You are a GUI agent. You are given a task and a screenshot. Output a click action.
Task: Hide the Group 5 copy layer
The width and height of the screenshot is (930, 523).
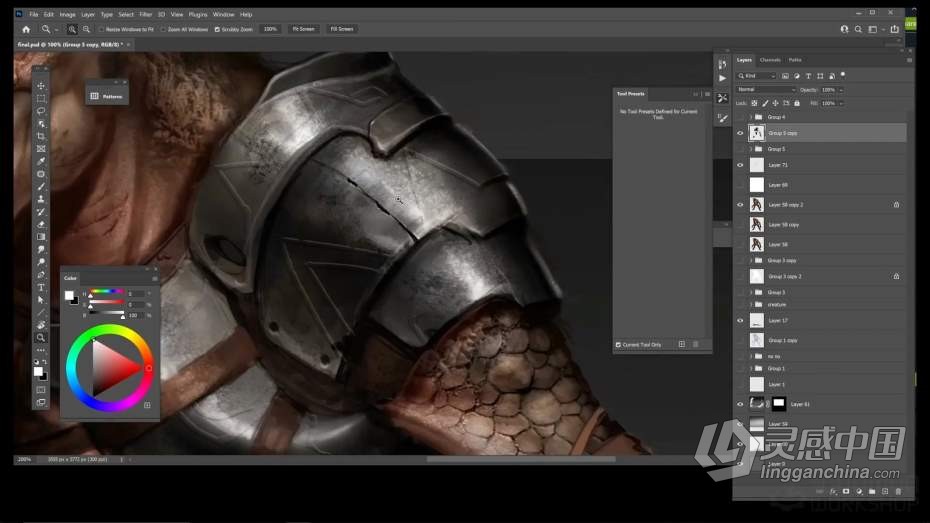(740, 133)
